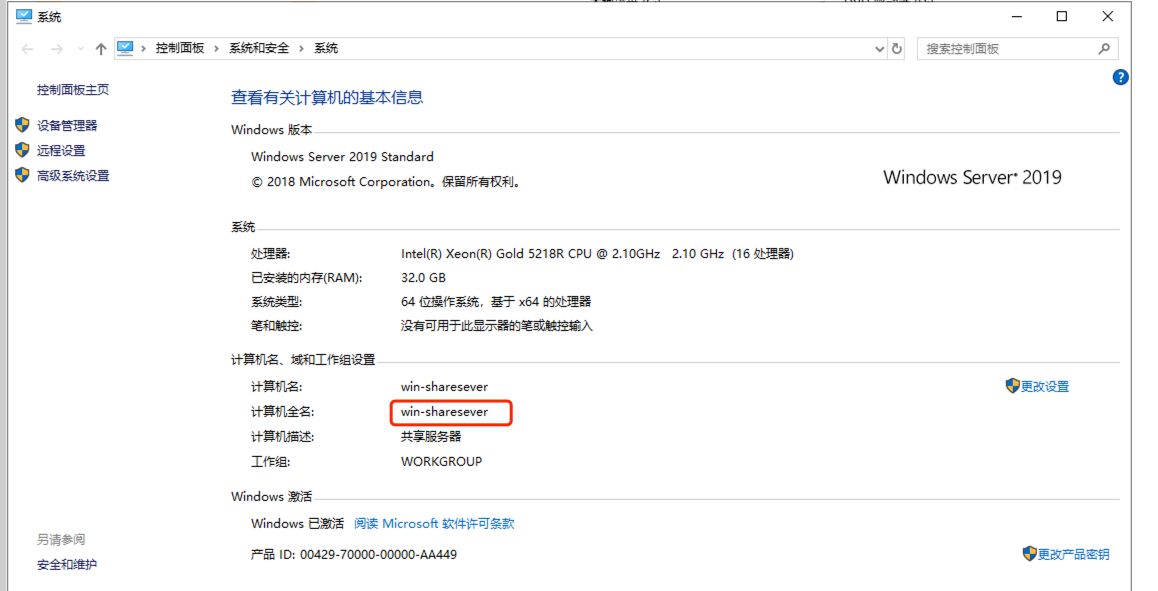Open the 阅读 Microsoft 软件许可条款 link
Image resolution: width=1158 pixels, height=591 pixels.
click(x=434, y=524)
